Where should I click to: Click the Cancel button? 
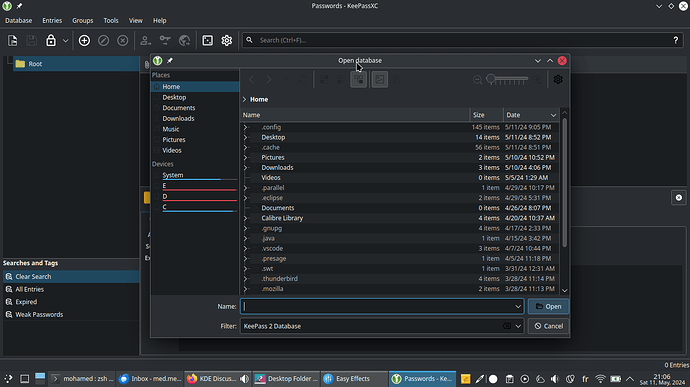coord(548,326)
